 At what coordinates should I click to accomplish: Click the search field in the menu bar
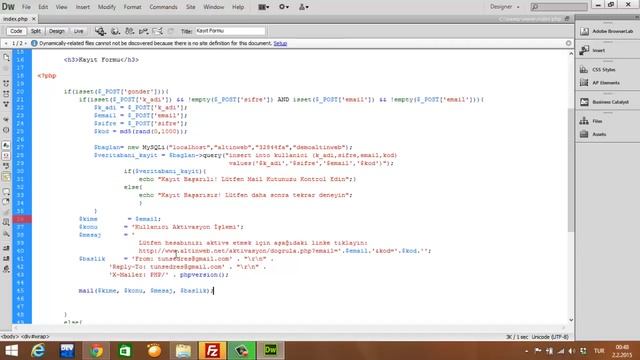pyautogui.click(x=559, y=7)
